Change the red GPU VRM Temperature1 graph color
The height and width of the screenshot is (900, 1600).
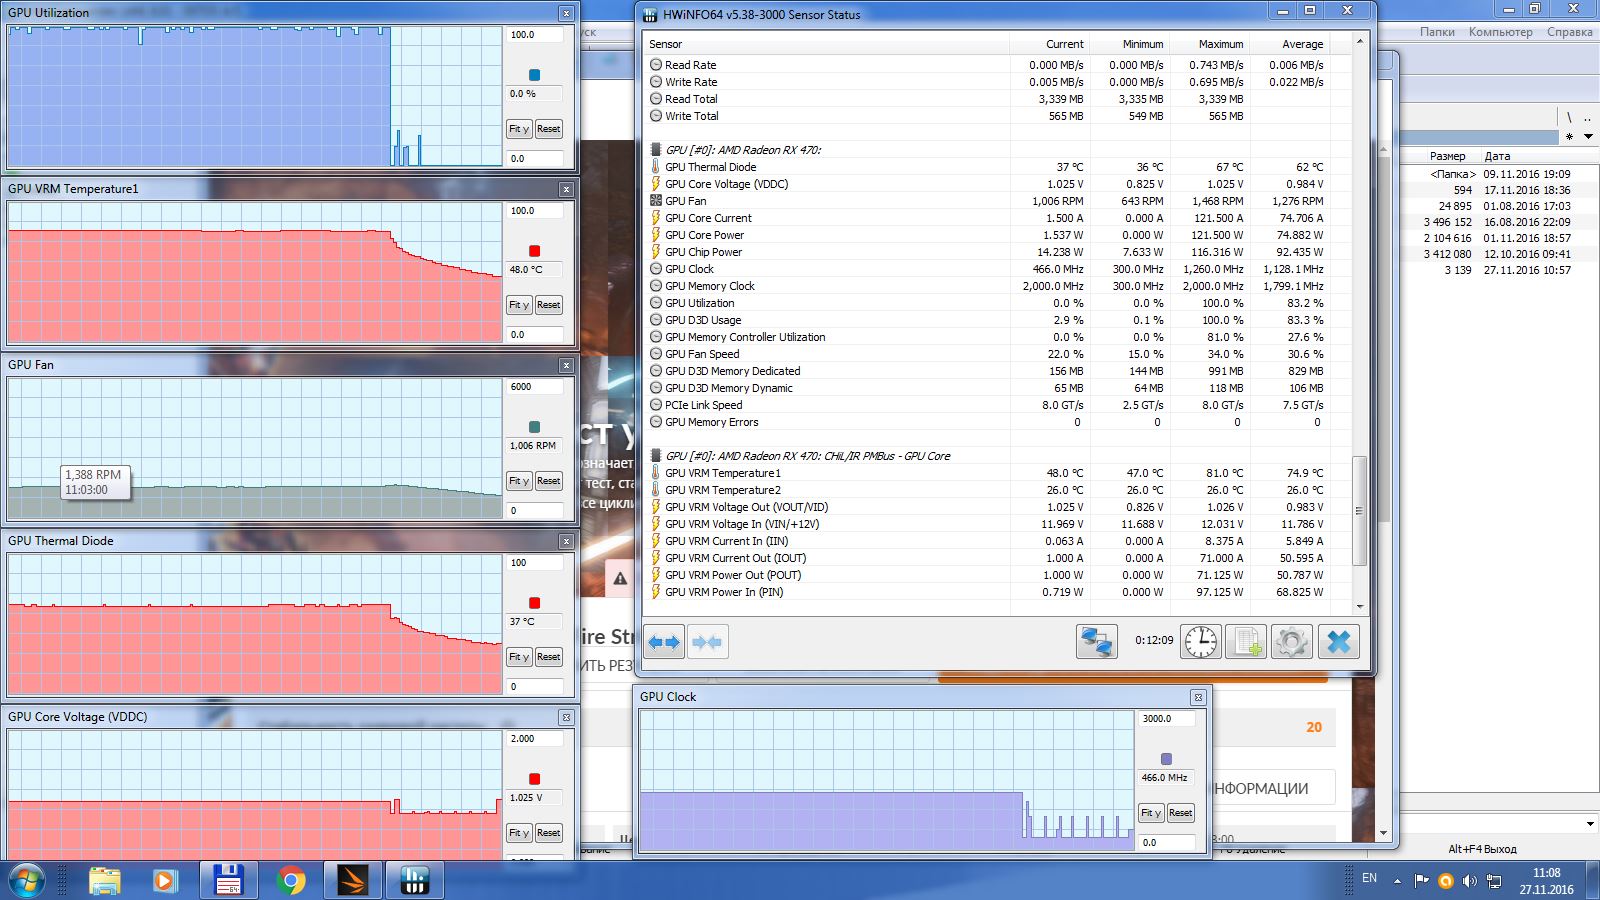534,251
